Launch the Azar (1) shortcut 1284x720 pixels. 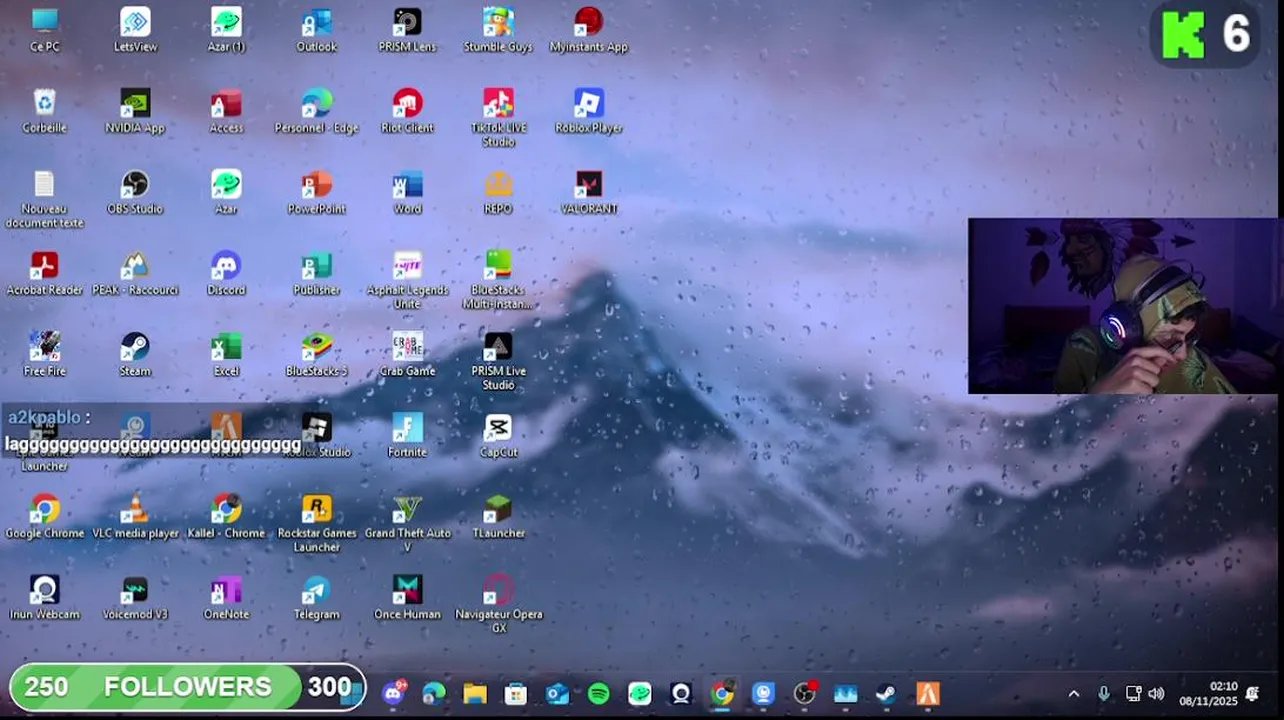click(226, 29)
